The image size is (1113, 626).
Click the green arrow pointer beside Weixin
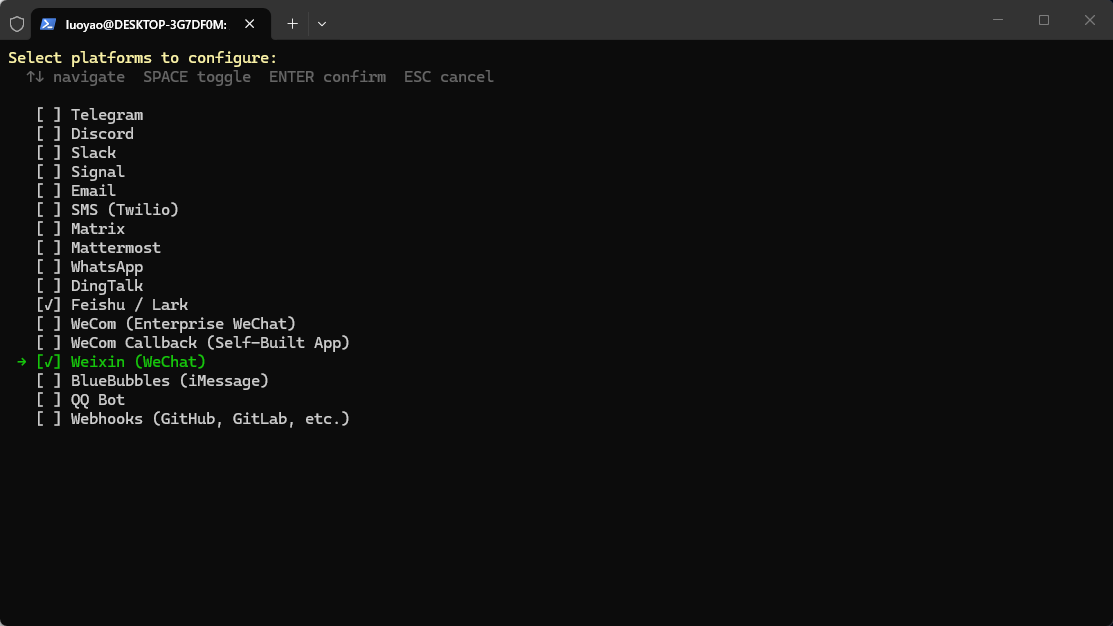click(x=21, y=362)
